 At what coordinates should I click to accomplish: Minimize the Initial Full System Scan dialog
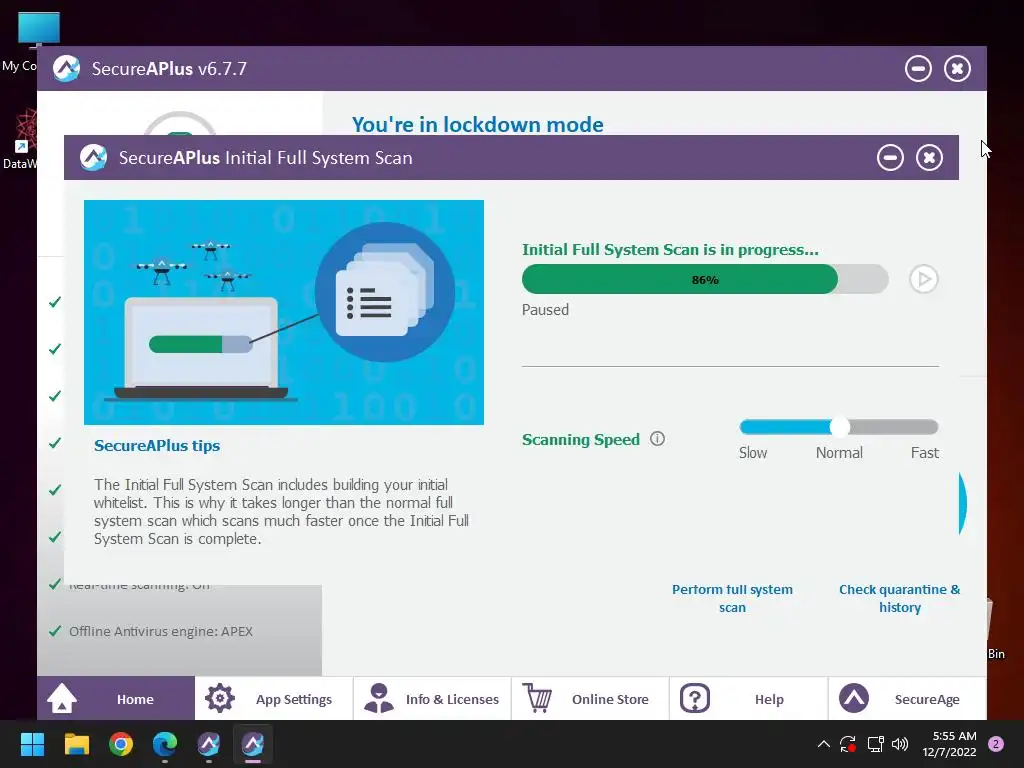coord(890,157)
